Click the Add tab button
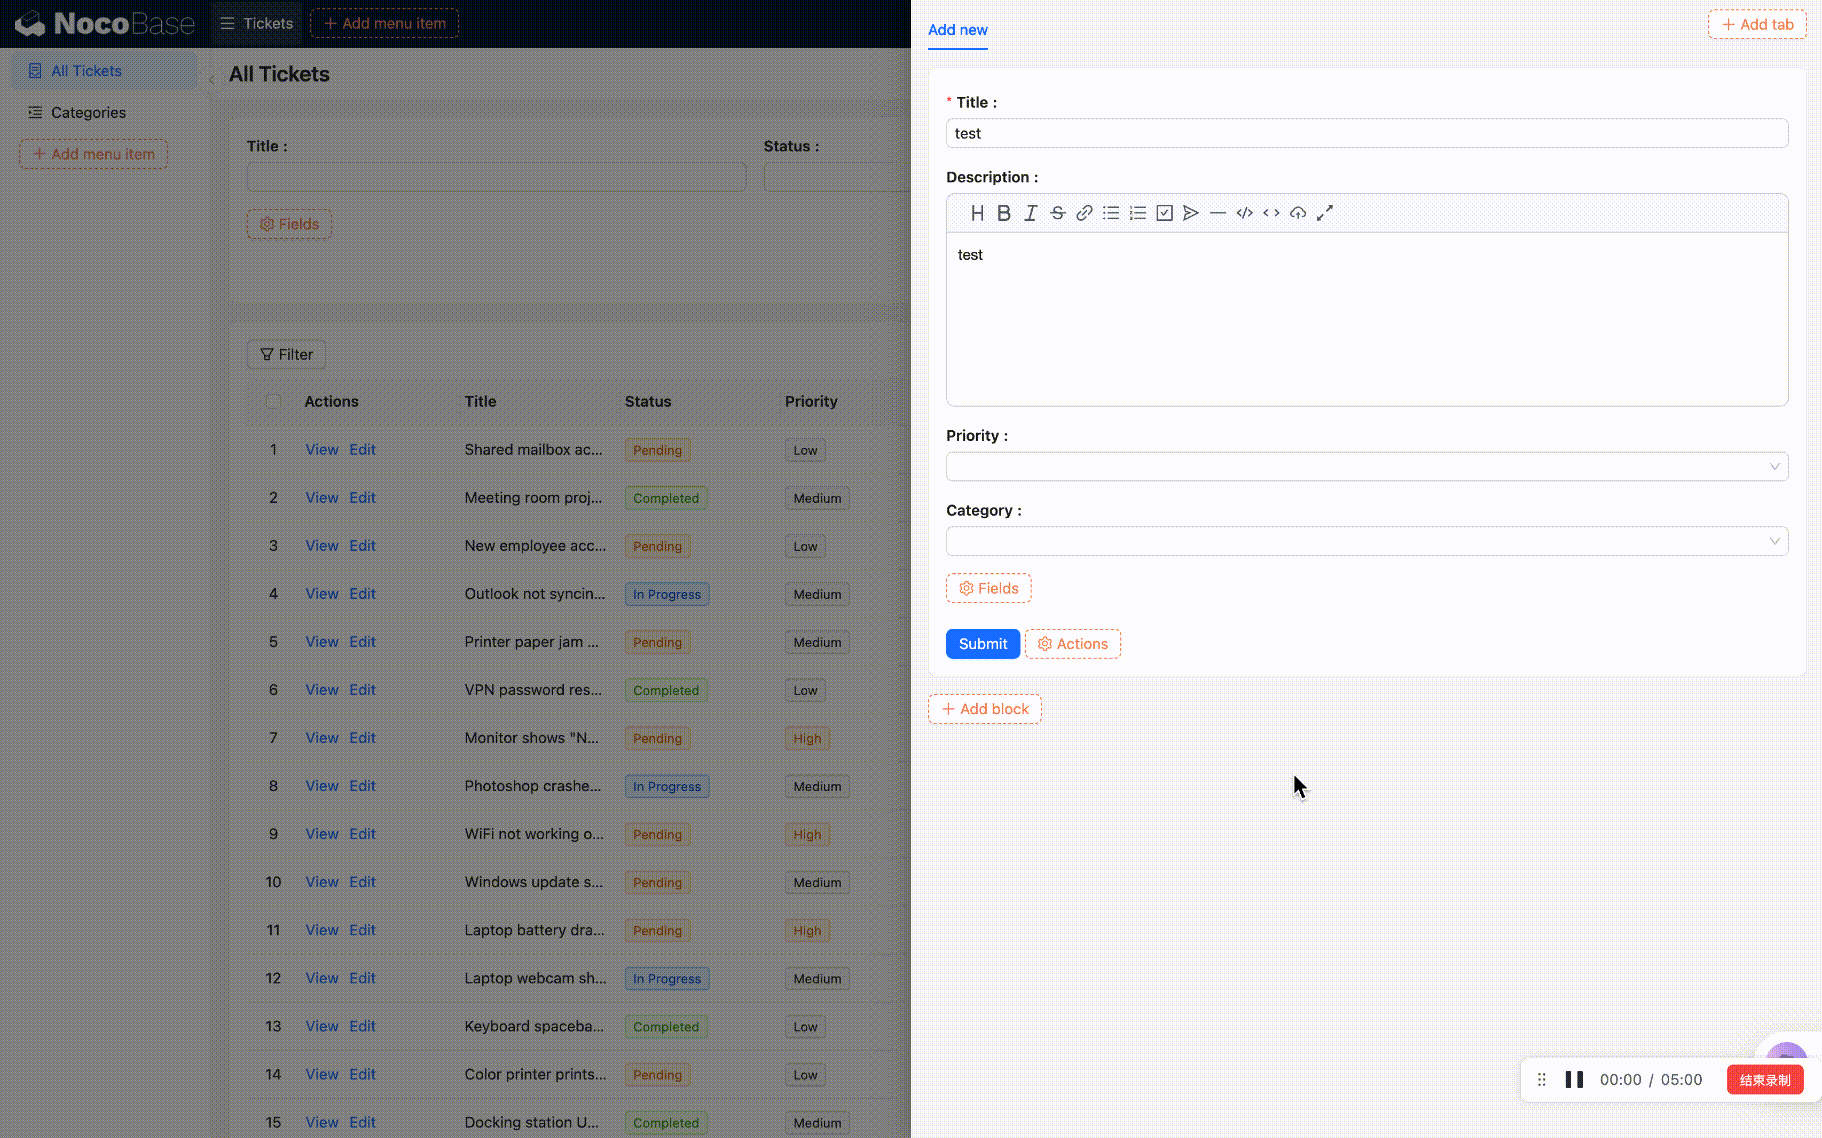Screen dimensions: 1822x1138 [1756, 25]
